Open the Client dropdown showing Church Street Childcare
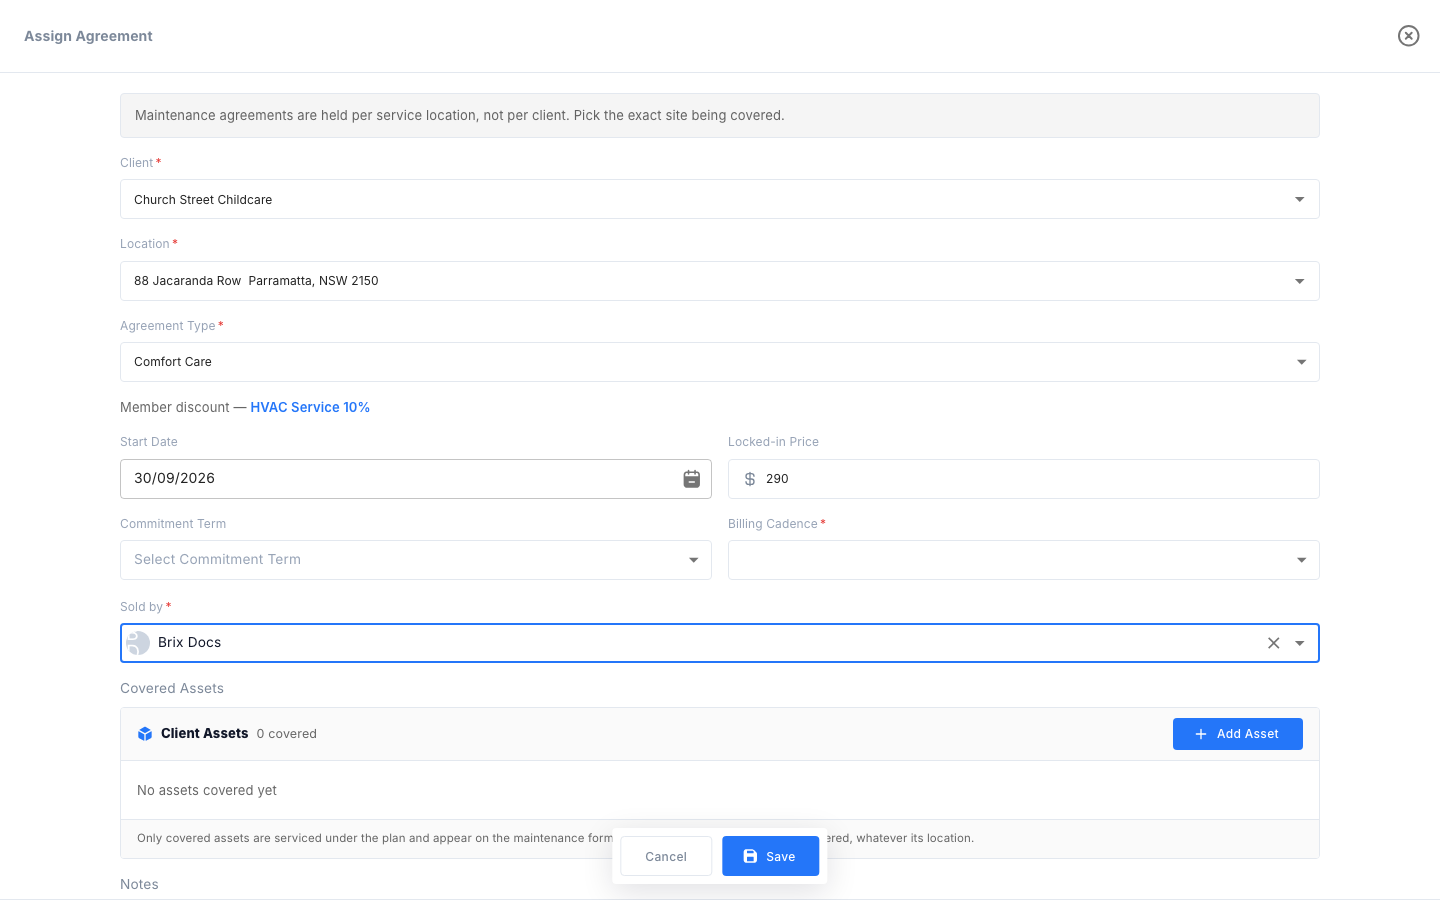The width and height of the screenshot is (1440, 900). pyautogui.click(x=720, y=199)
